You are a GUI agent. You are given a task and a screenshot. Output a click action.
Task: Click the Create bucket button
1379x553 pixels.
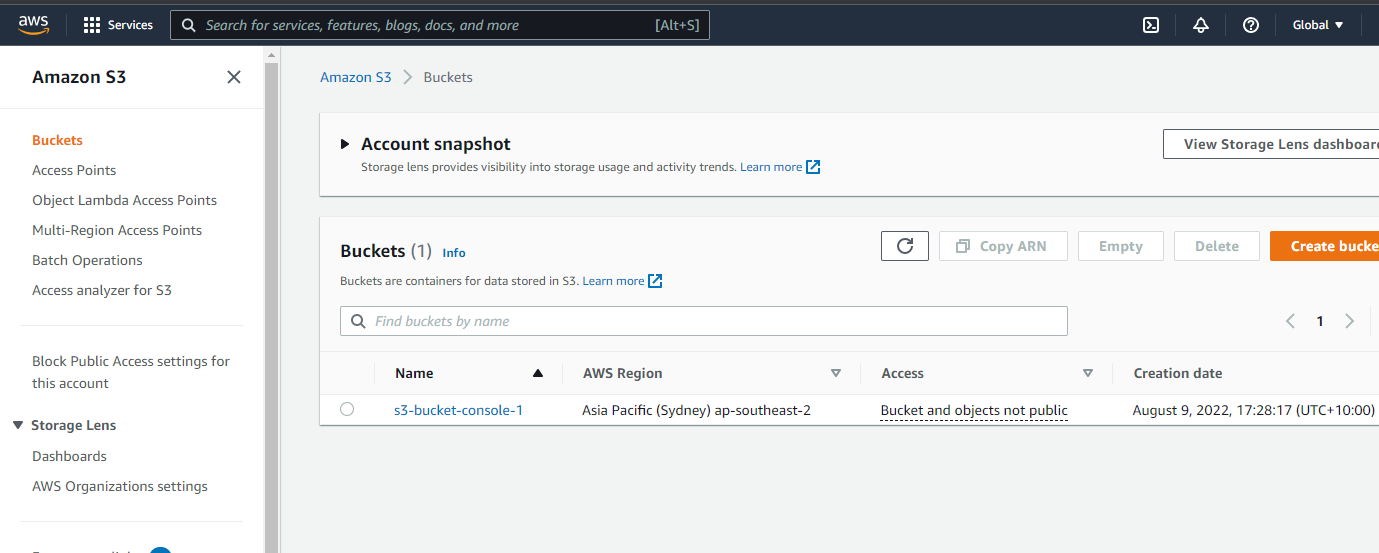point(1324,246)
